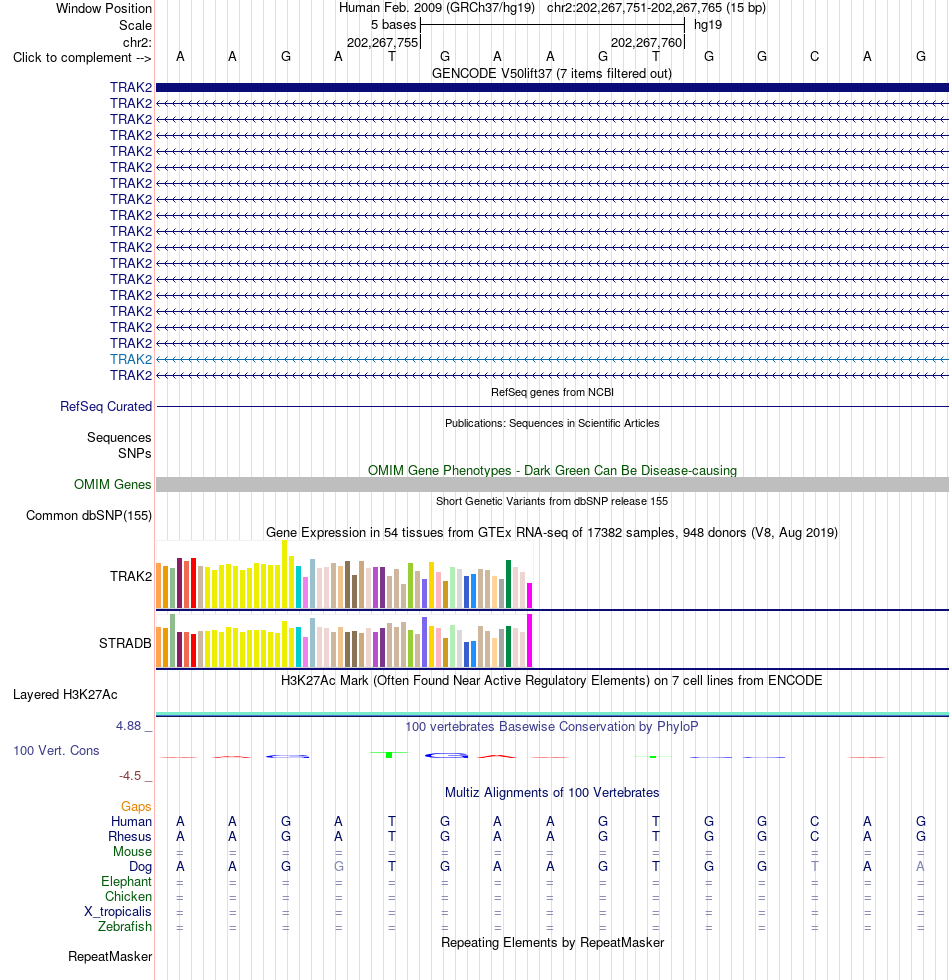Click the Human Feb. 2009 (GRCh37/hg19) assembly text

(437, 8)
